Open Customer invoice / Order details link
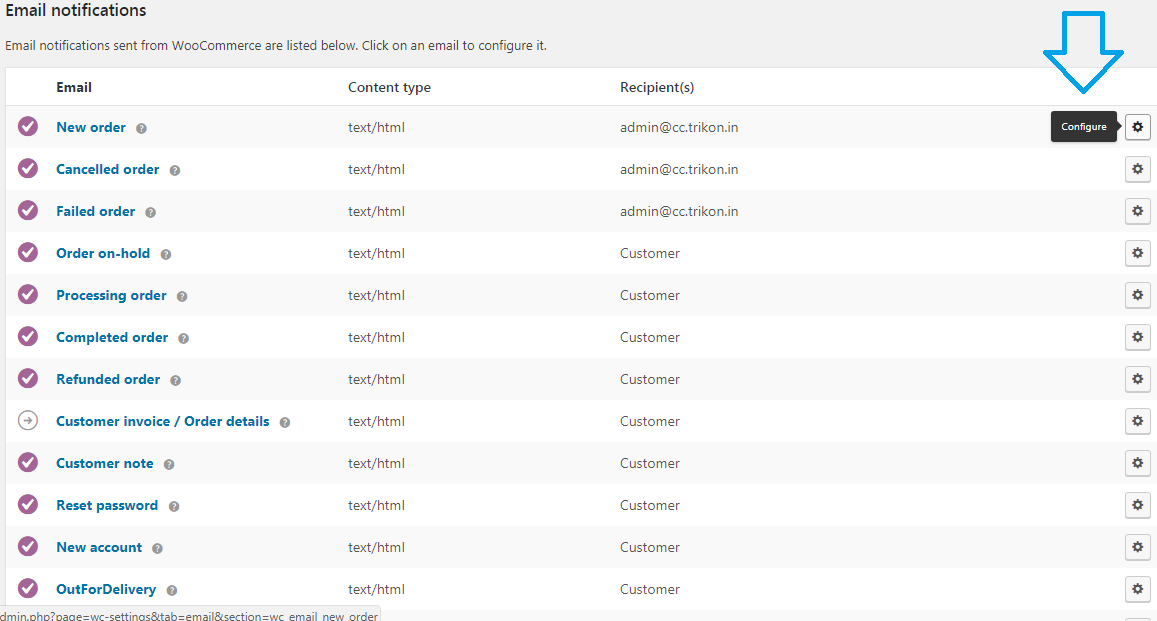Image resolution: width=1157 pixels, height=621 pixels. point(163,421)
